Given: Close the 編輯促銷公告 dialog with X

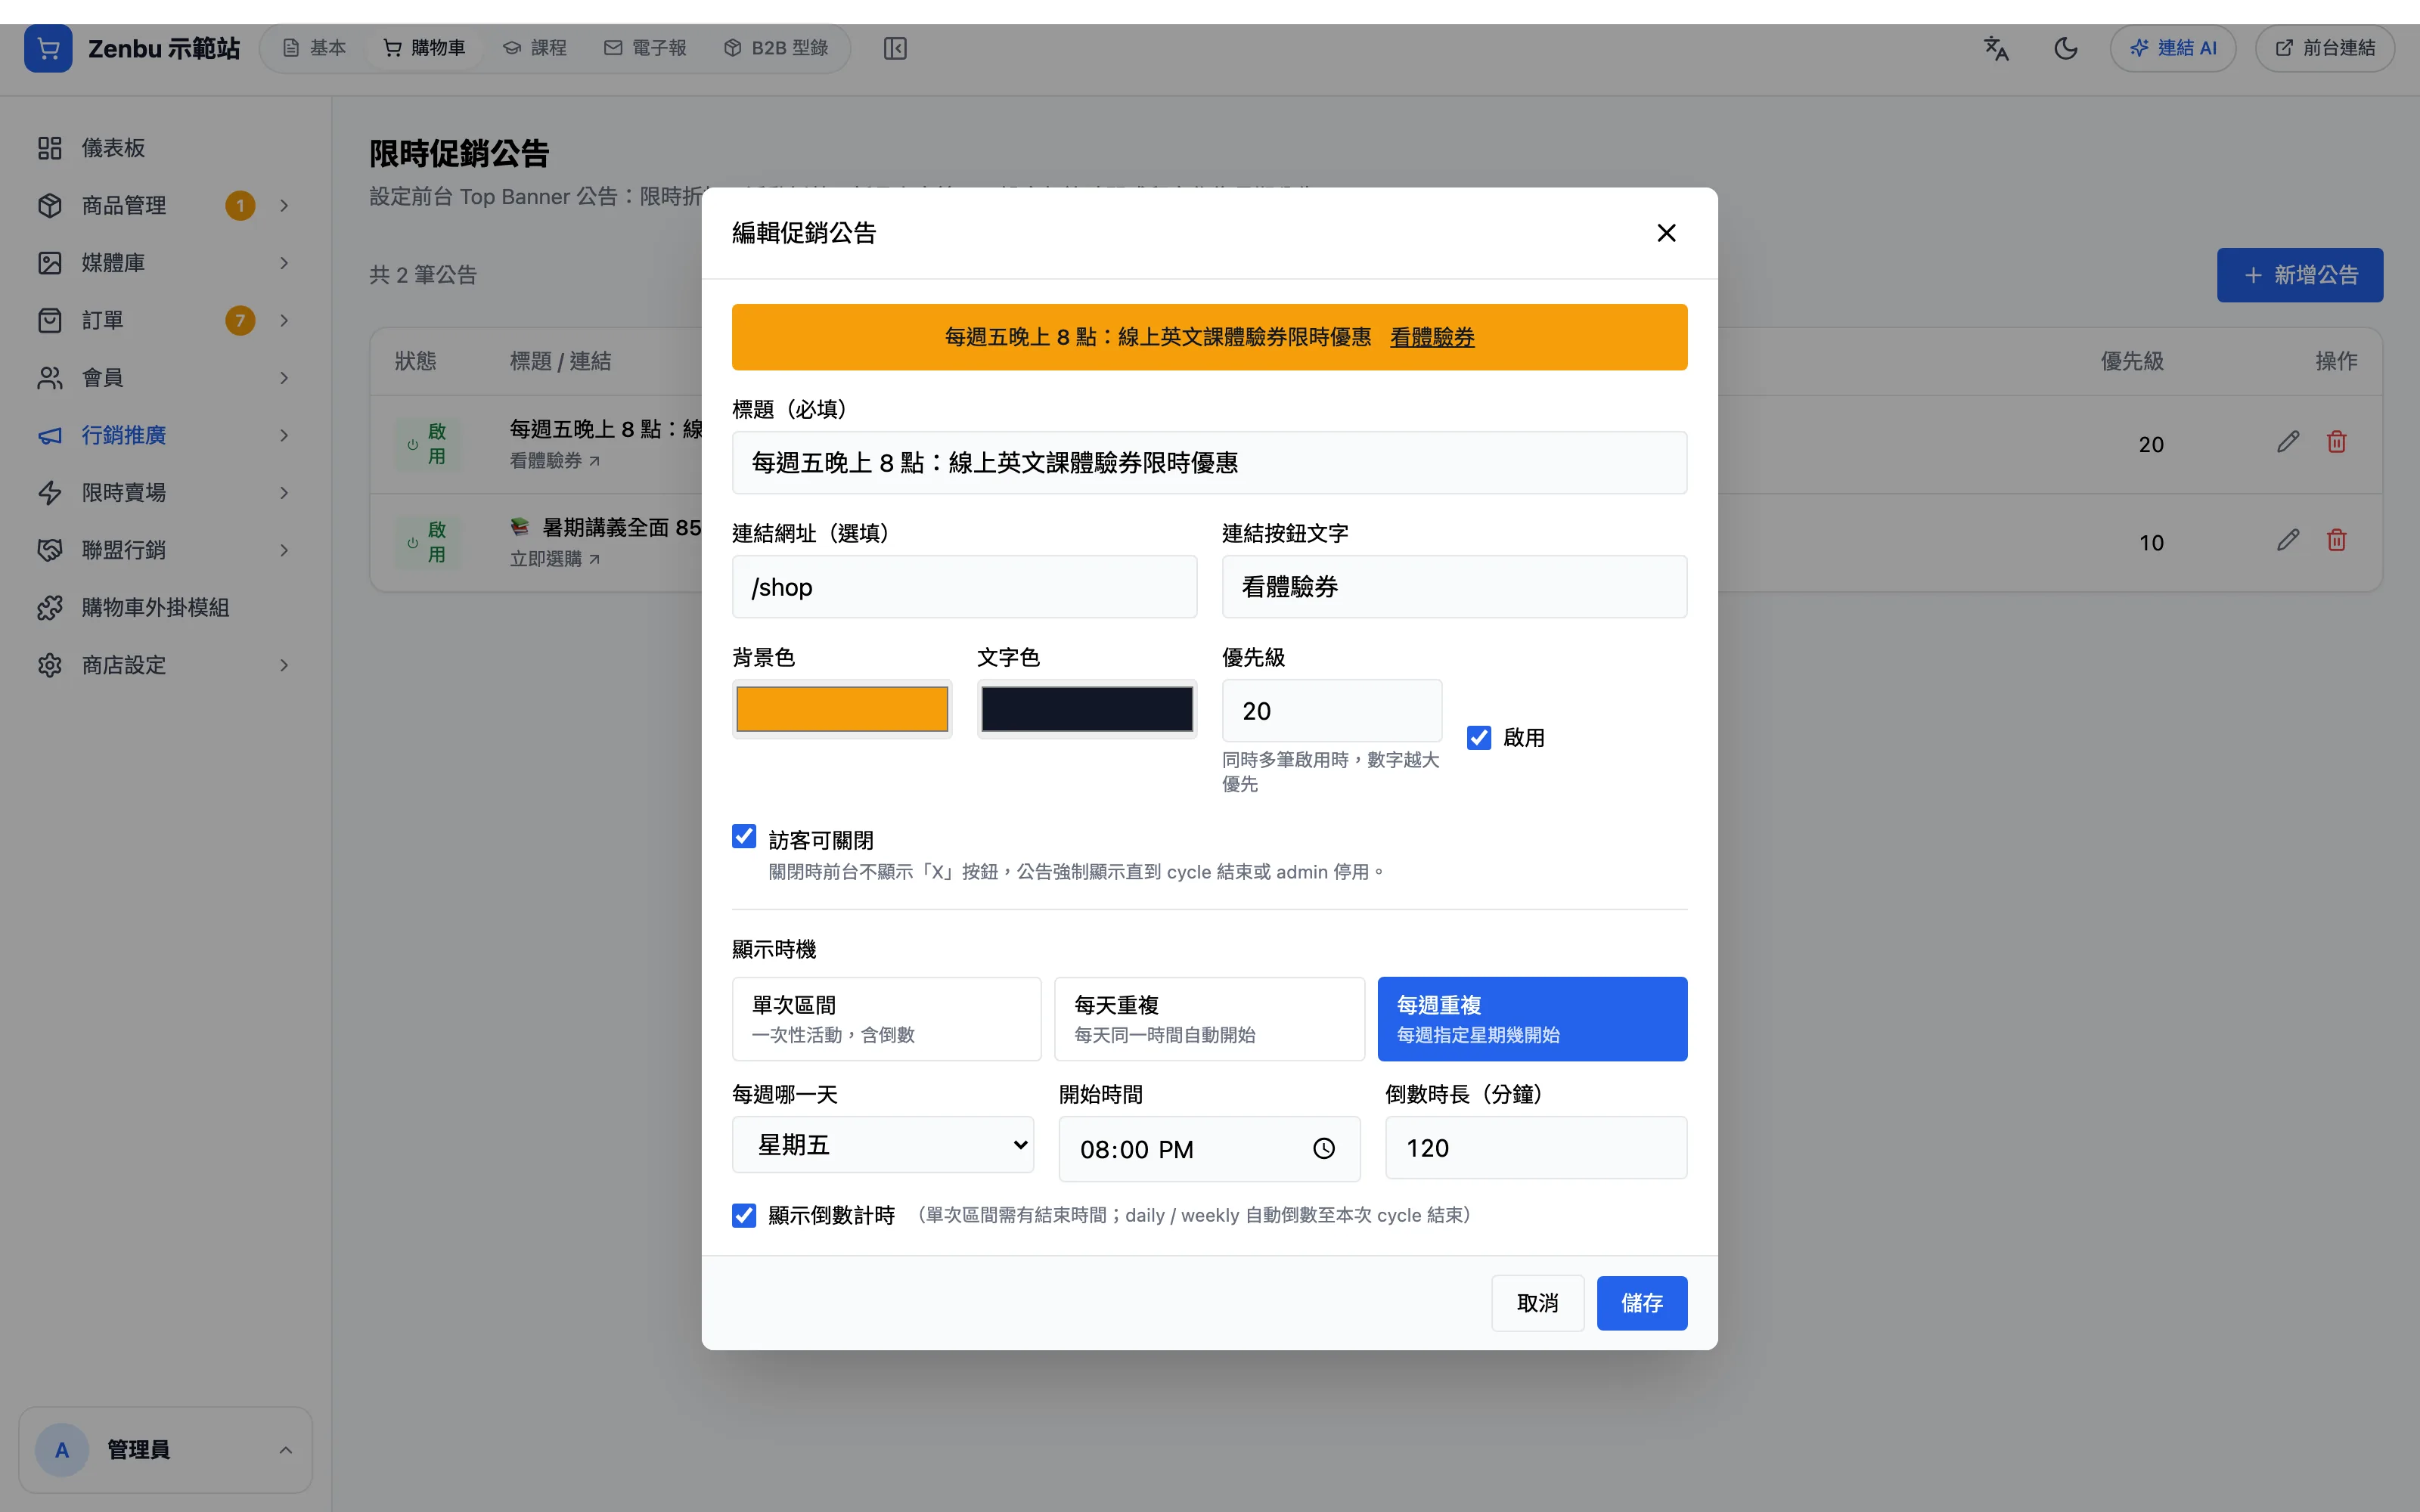Looking at the screenshot, I should pyautogui.click(x=1666, y=233).
